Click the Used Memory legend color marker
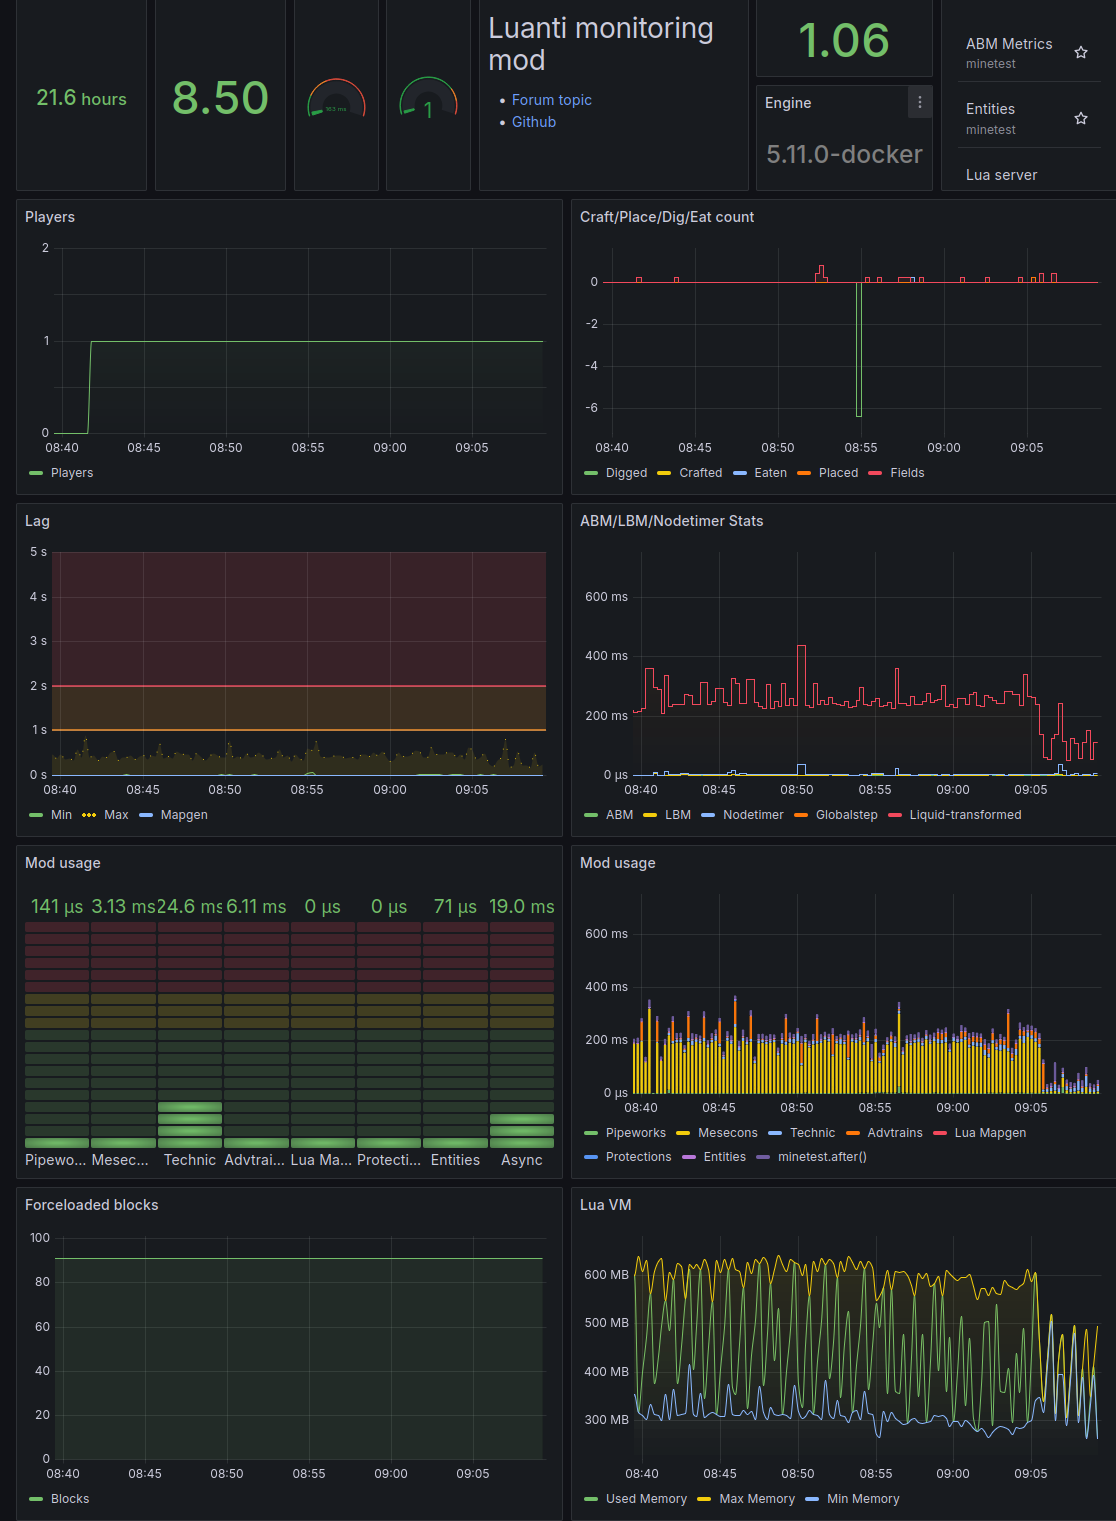Image resolution: width=1116 pixels, height=1521 pixels. (591, 1499)
